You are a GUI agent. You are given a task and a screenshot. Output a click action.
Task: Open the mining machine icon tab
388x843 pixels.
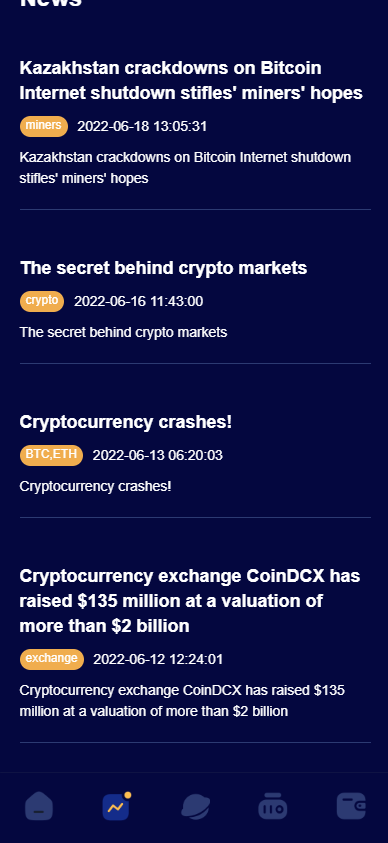tap(272, 806)
